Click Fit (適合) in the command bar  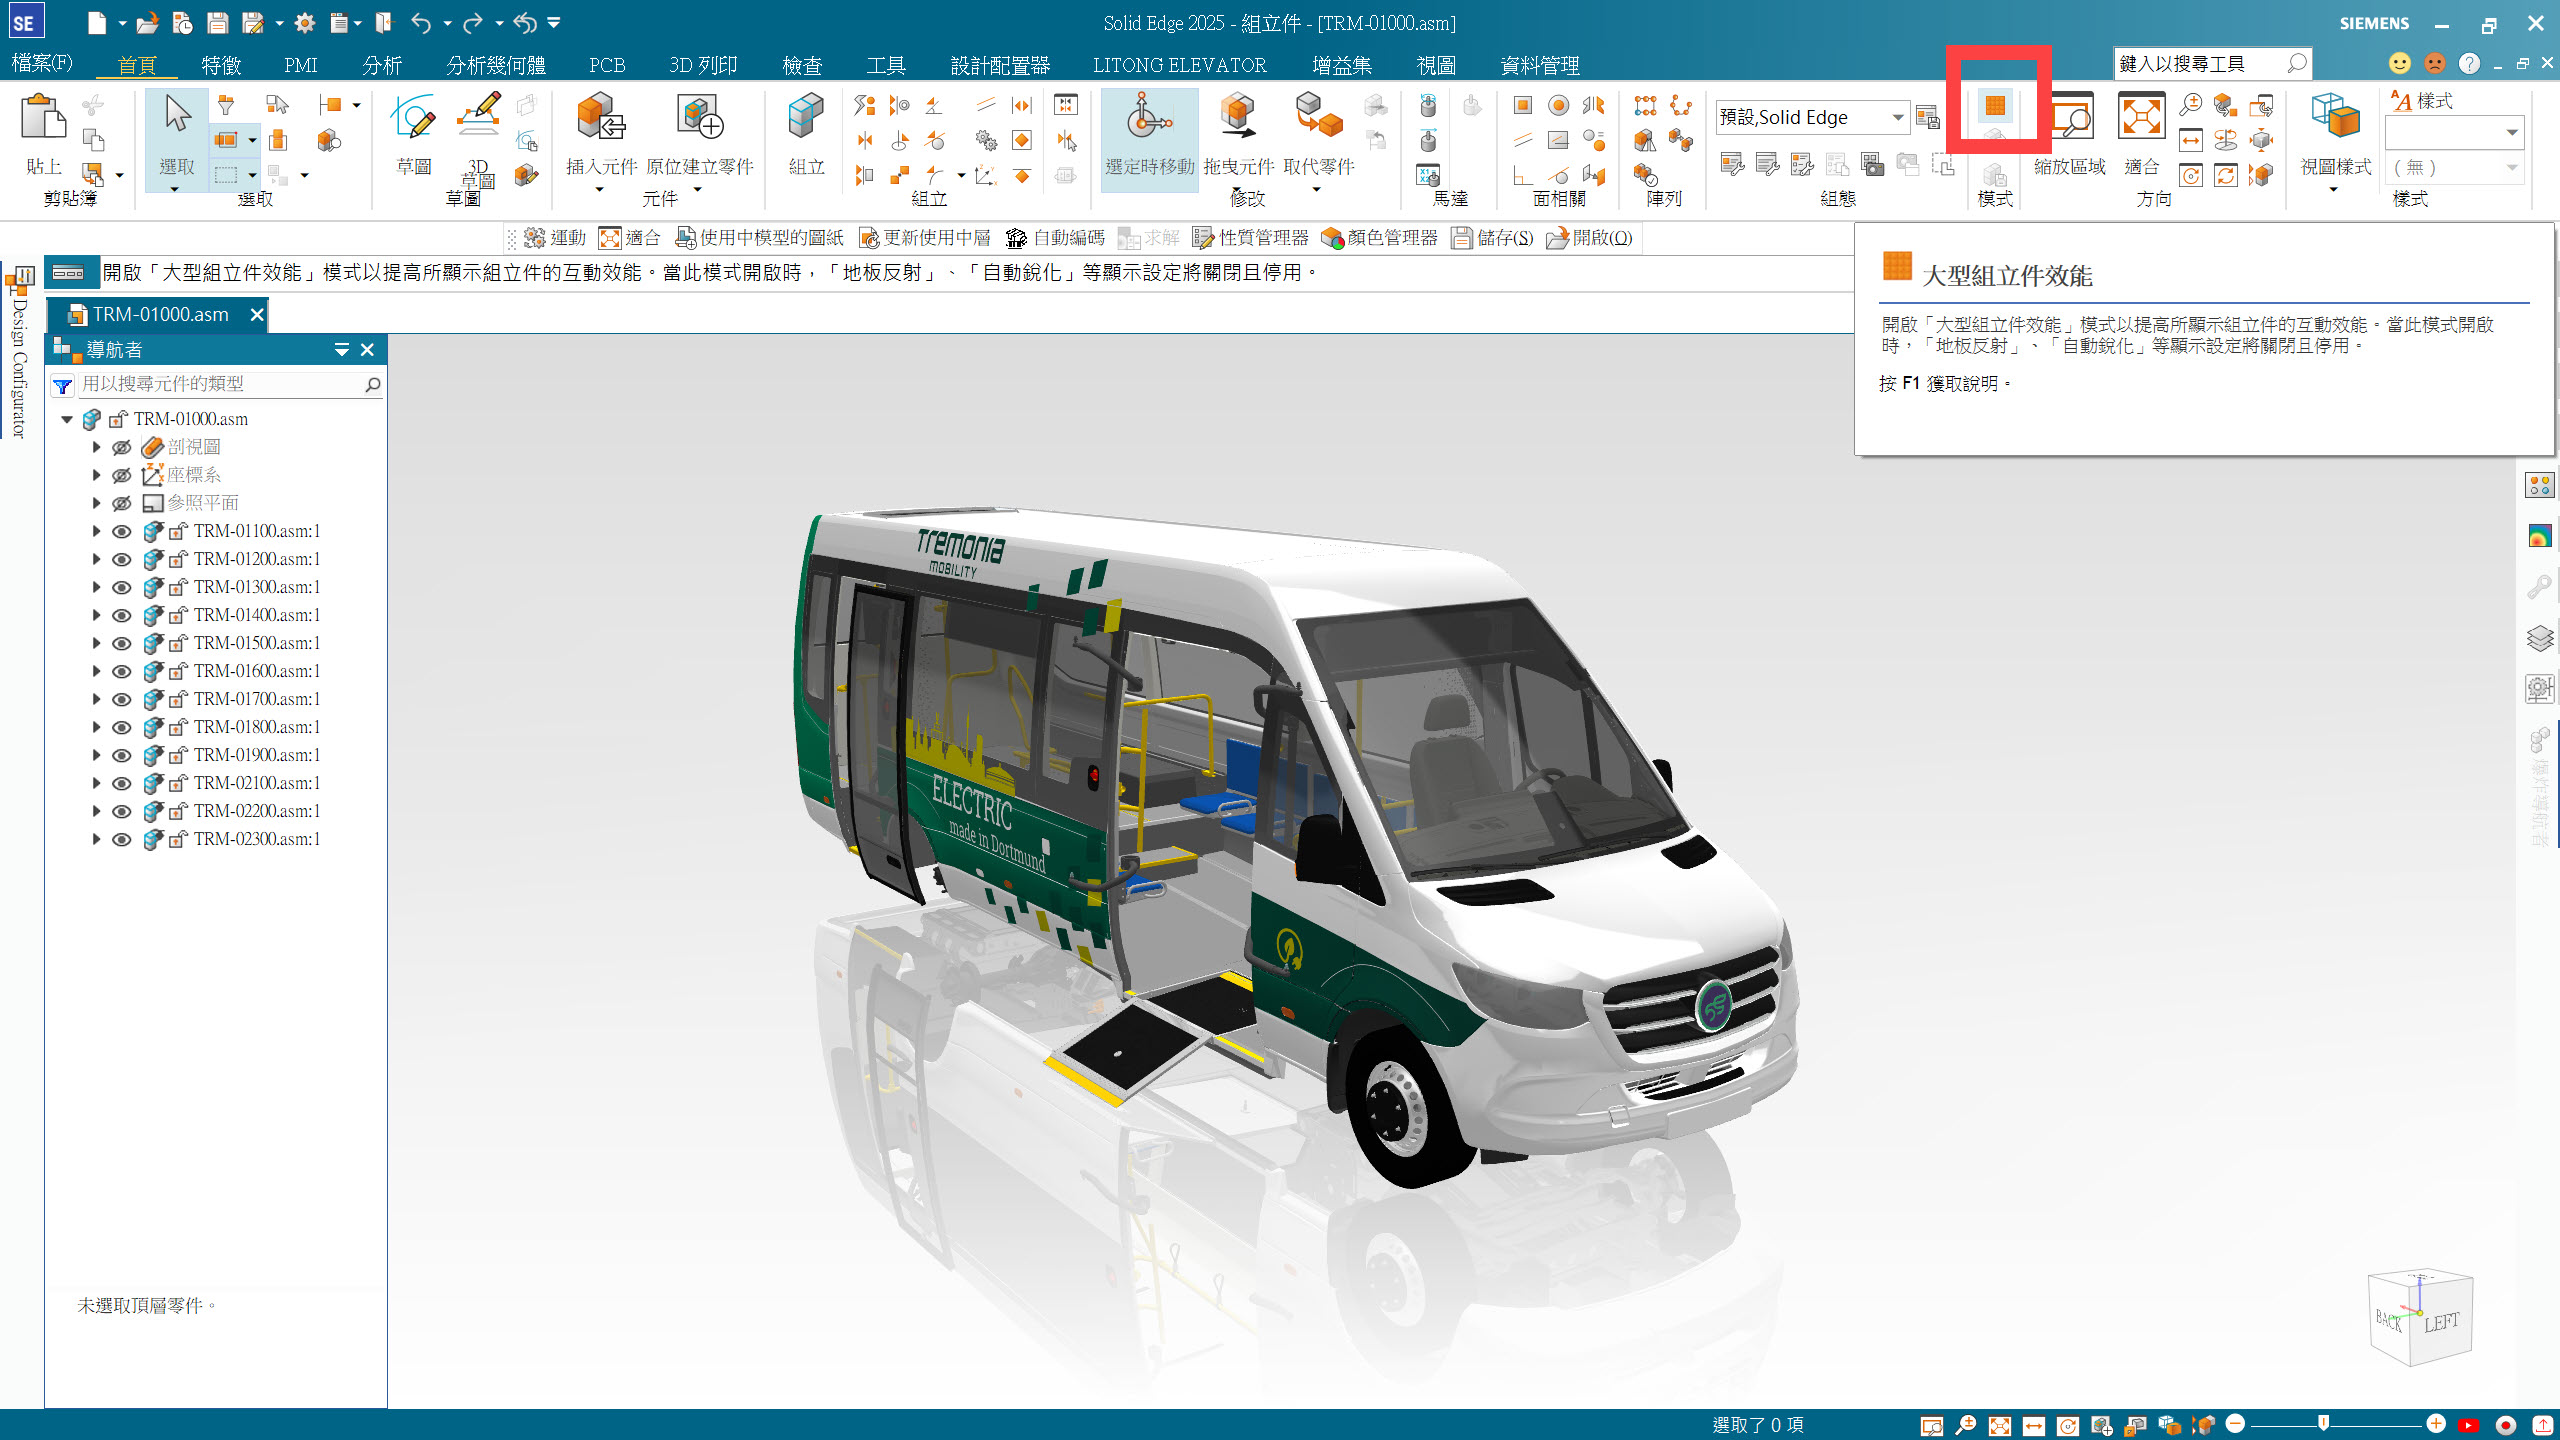[629, 238]
